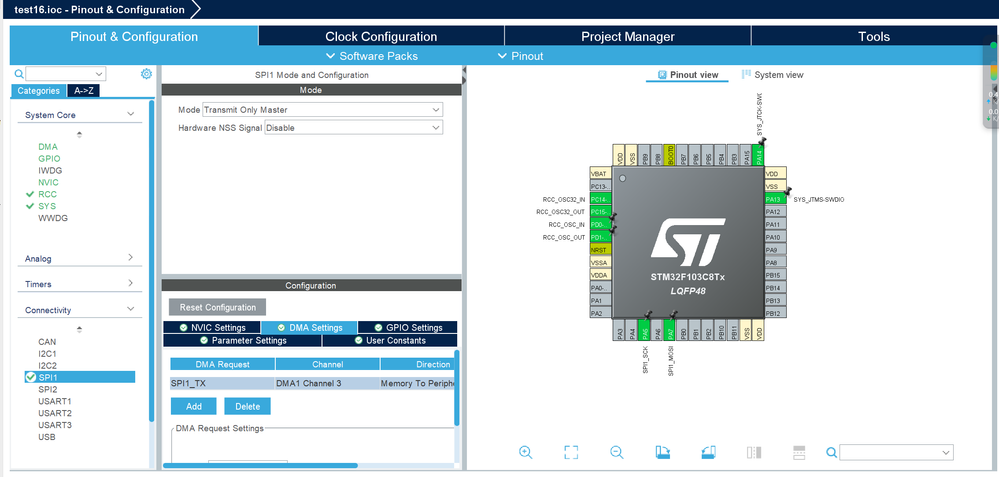Select the SPI1_TX DMA request row
The height and width of the screenshot is (477, 999).
point(312,383)
